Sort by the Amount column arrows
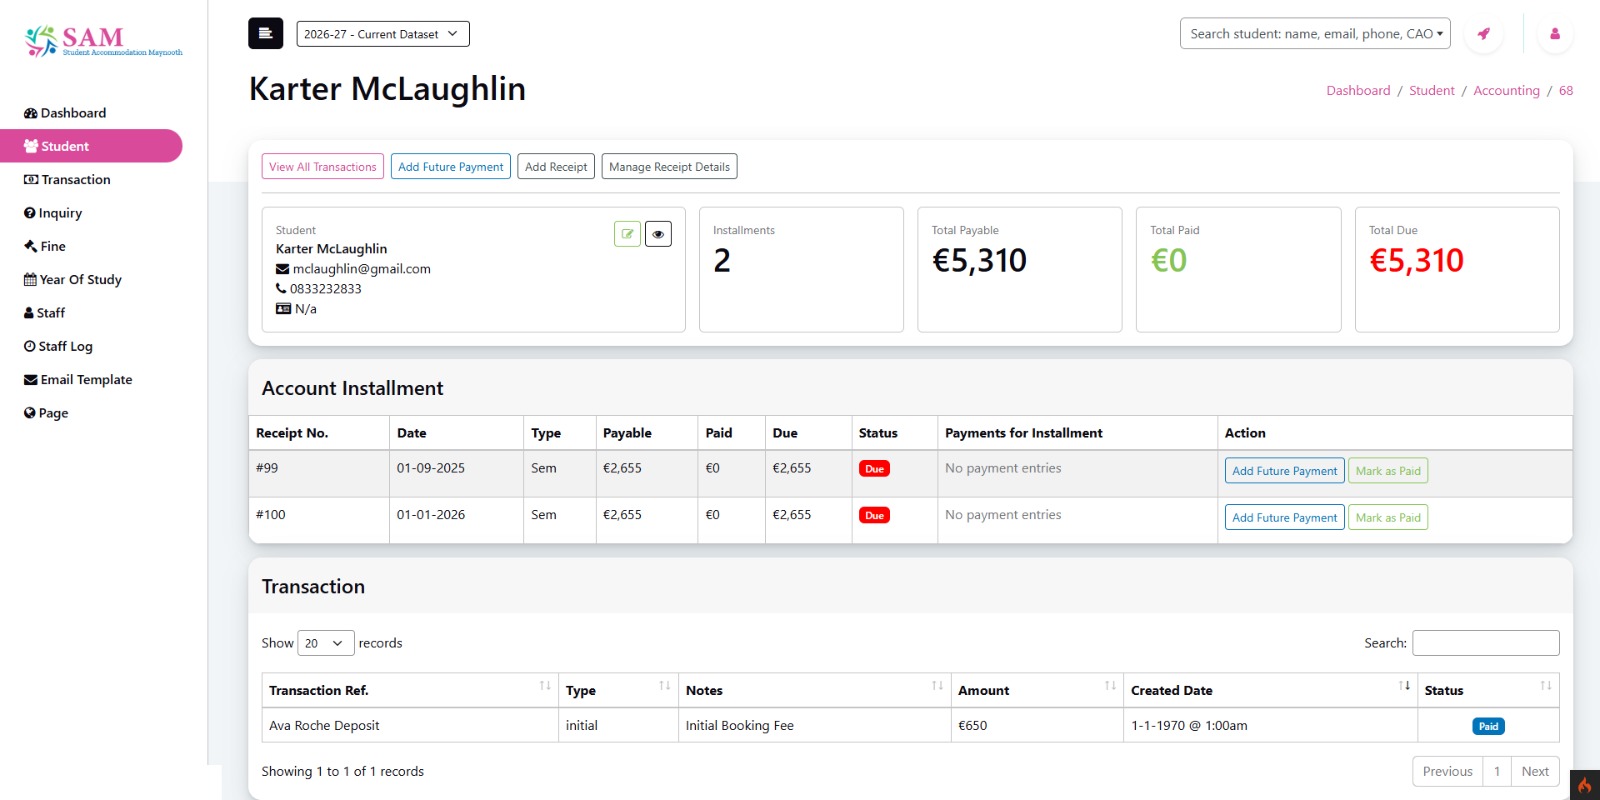 pos(1110,686)
